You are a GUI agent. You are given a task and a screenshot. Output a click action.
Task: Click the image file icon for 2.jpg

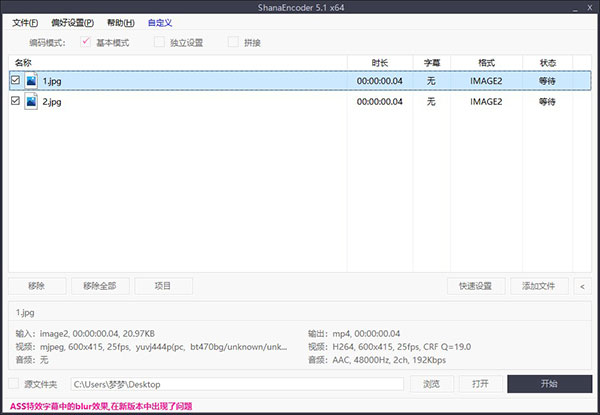(x=31, y=101)
